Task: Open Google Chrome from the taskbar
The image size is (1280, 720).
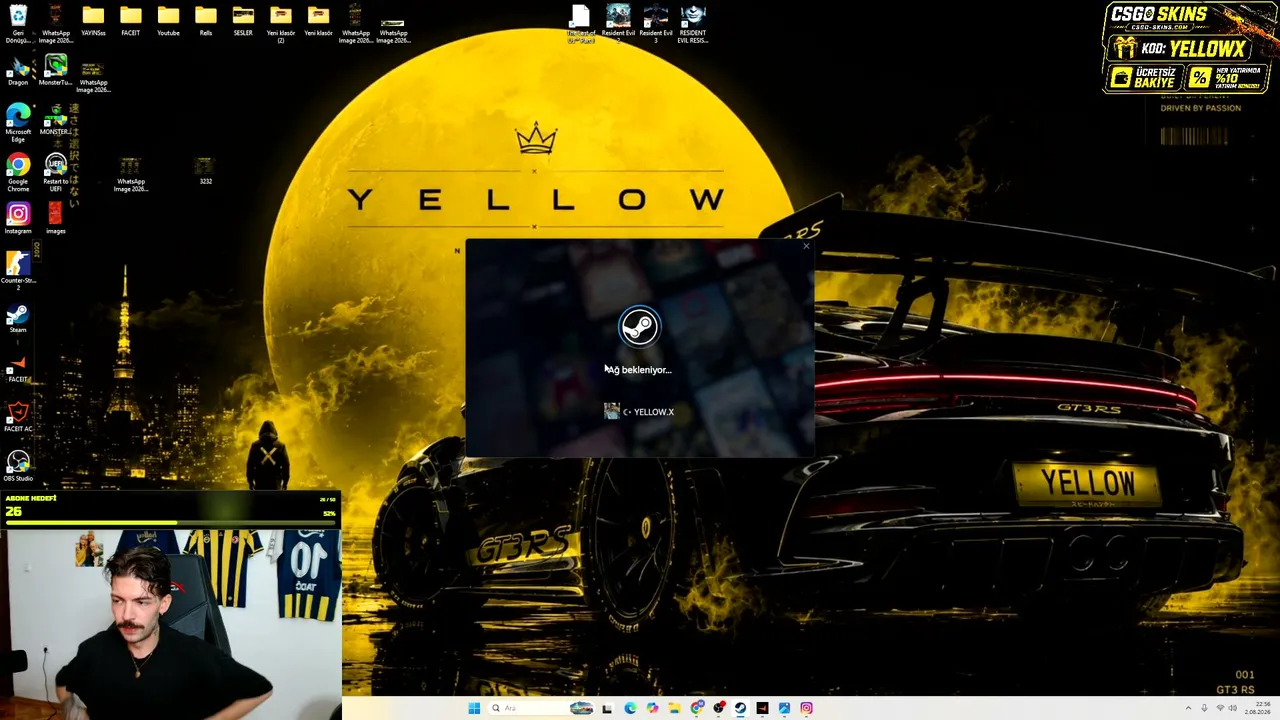Action: 696,708
